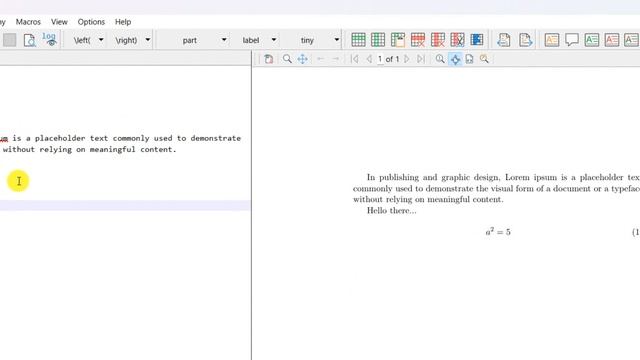Open the View menu

[59, 22]
